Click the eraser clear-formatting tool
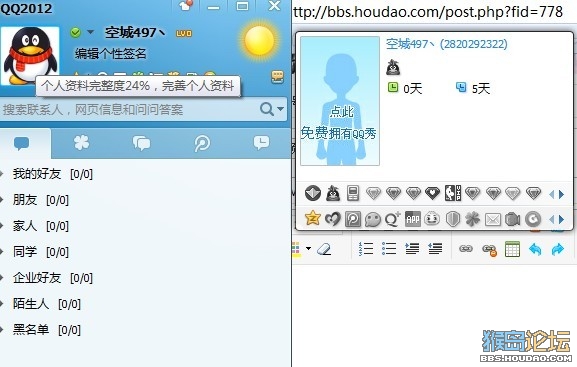Image resolution: width=577 pixels, height=367 pixels. [324, 249]
